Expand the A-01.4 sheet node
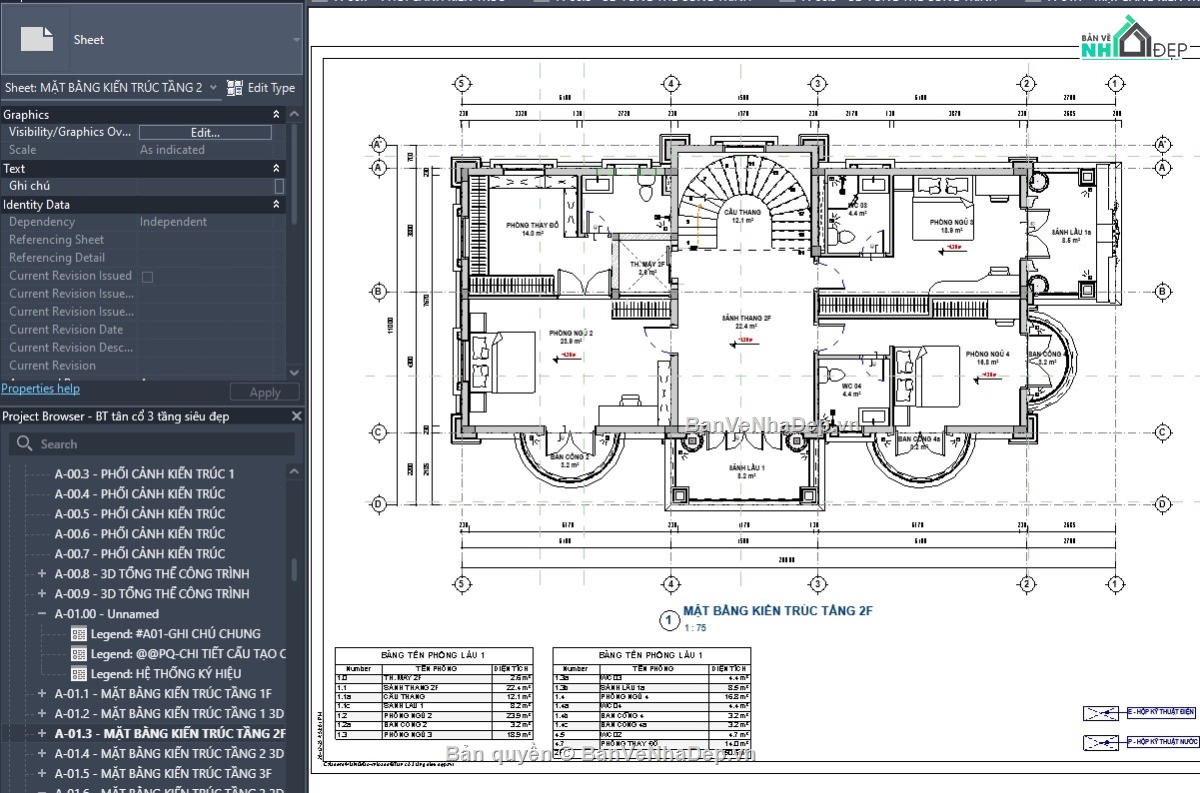The width and height of the screenshot is (1200, 793). pyautogui.click(x=42, y=753)
